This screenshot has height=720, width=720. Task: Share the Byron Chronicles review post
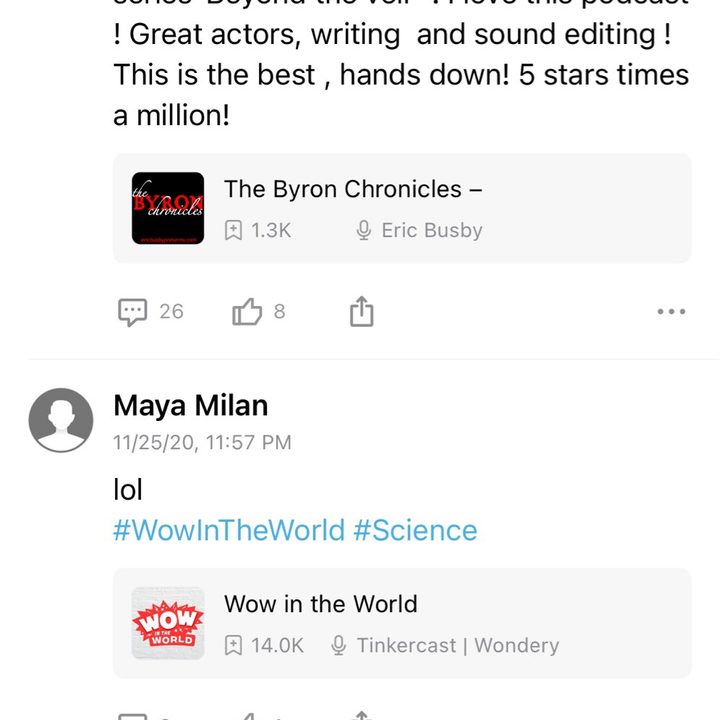(x=362, y=311)
